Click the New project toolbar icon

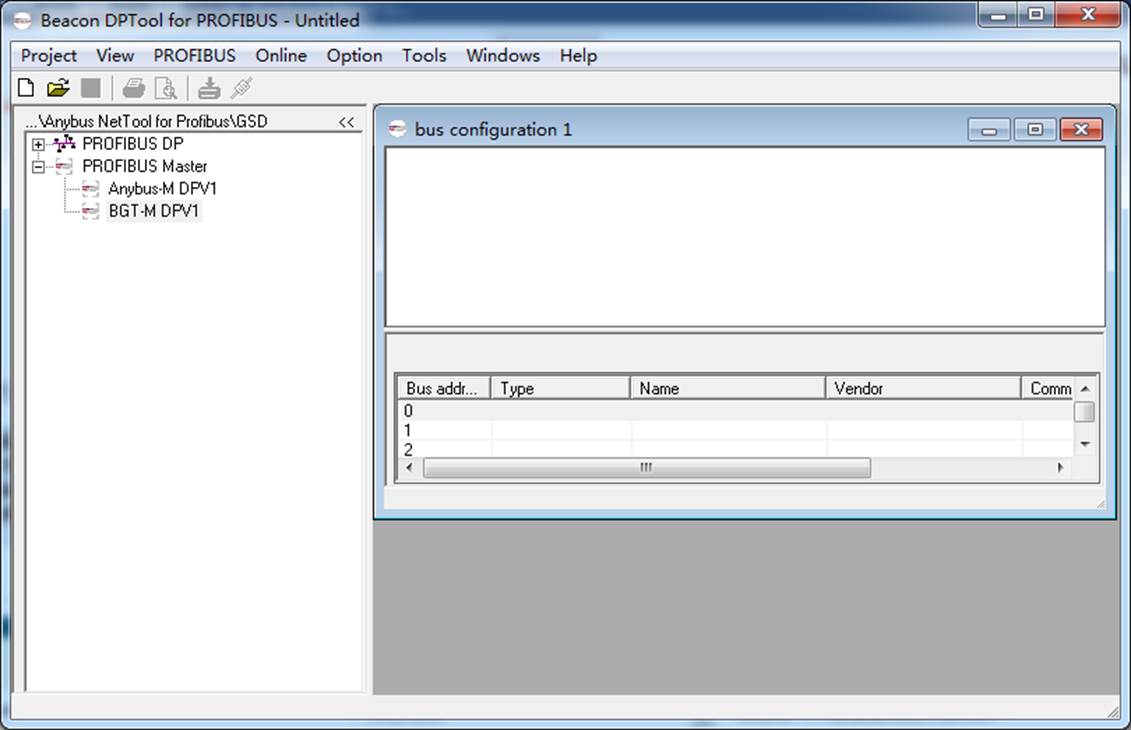pyautogui.click(x=26, y=88)
